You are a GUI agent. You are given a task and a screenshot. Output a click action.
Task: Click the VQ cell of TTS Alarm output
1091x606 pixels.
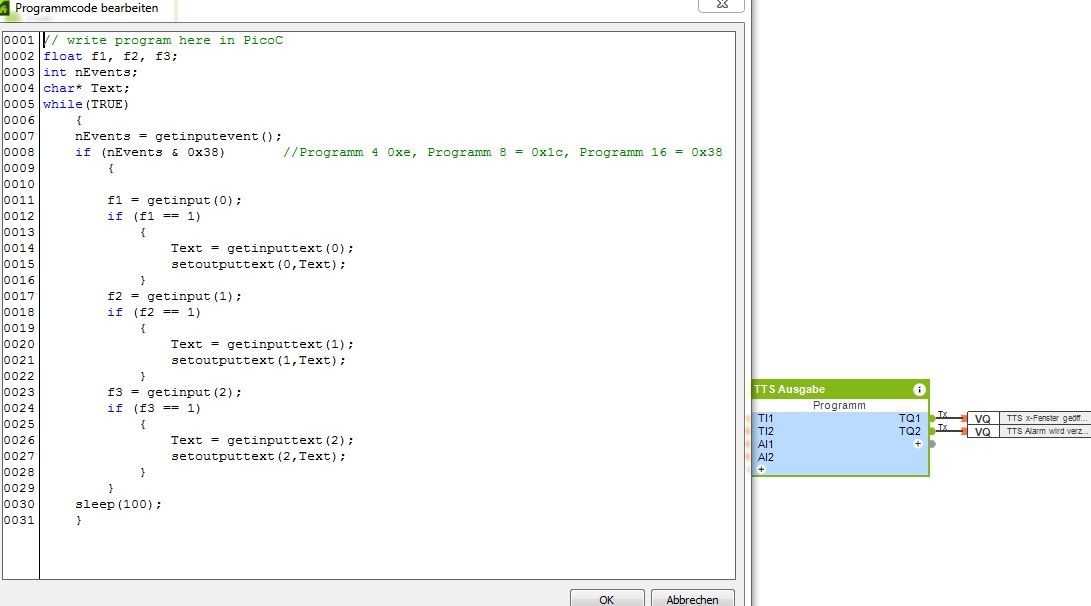(x=982, y=432)
